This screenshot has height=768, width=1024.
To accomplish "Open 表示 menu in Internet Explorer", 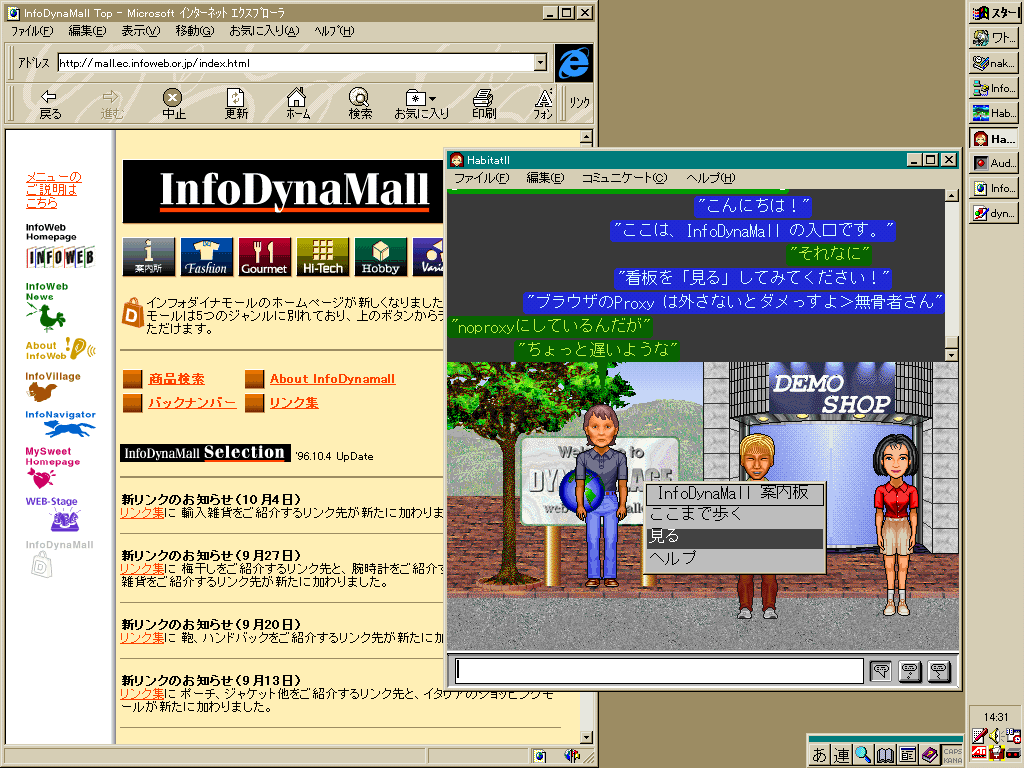I will point(140,31).
